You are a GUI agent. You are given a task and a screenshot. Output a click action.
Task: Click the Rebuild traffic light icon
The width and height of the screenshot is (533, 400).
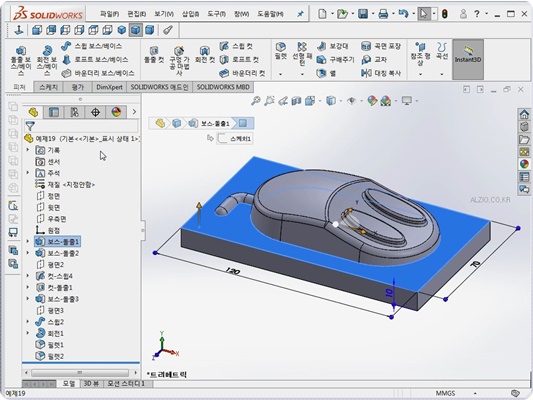[x=444, y=14]
